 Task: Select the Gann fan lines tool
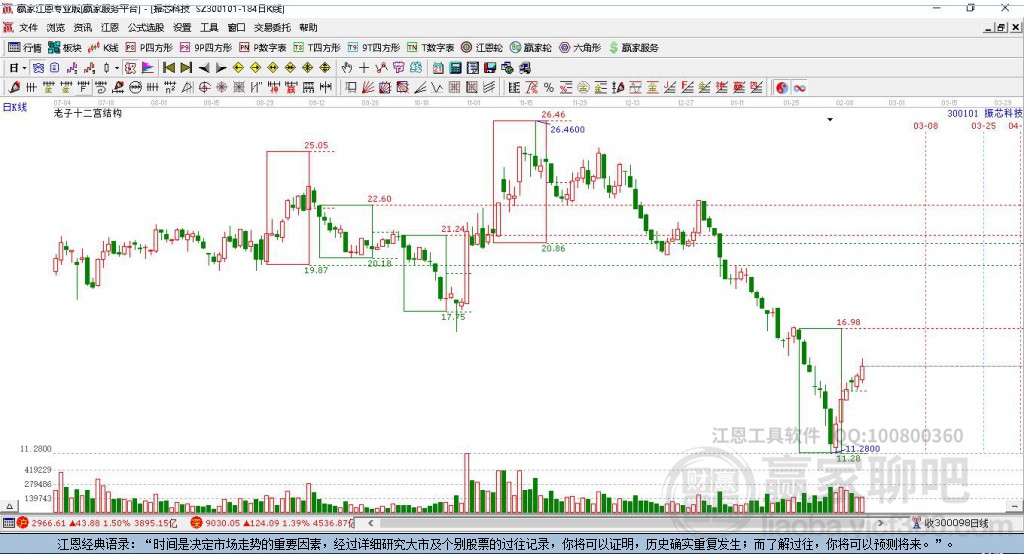pos(368,87)
